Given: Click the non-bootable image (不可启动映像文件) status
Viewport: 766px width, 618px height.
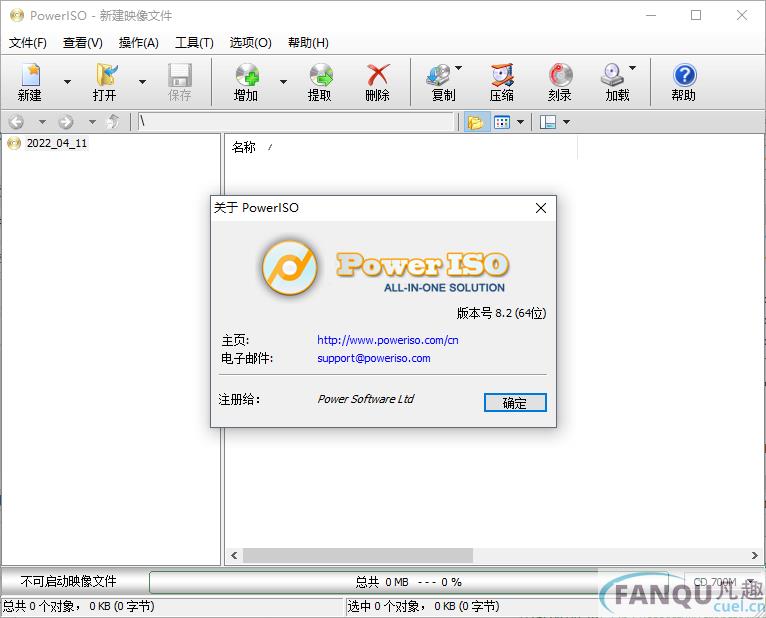Looking at the screenshot, I should pos(68,581).
